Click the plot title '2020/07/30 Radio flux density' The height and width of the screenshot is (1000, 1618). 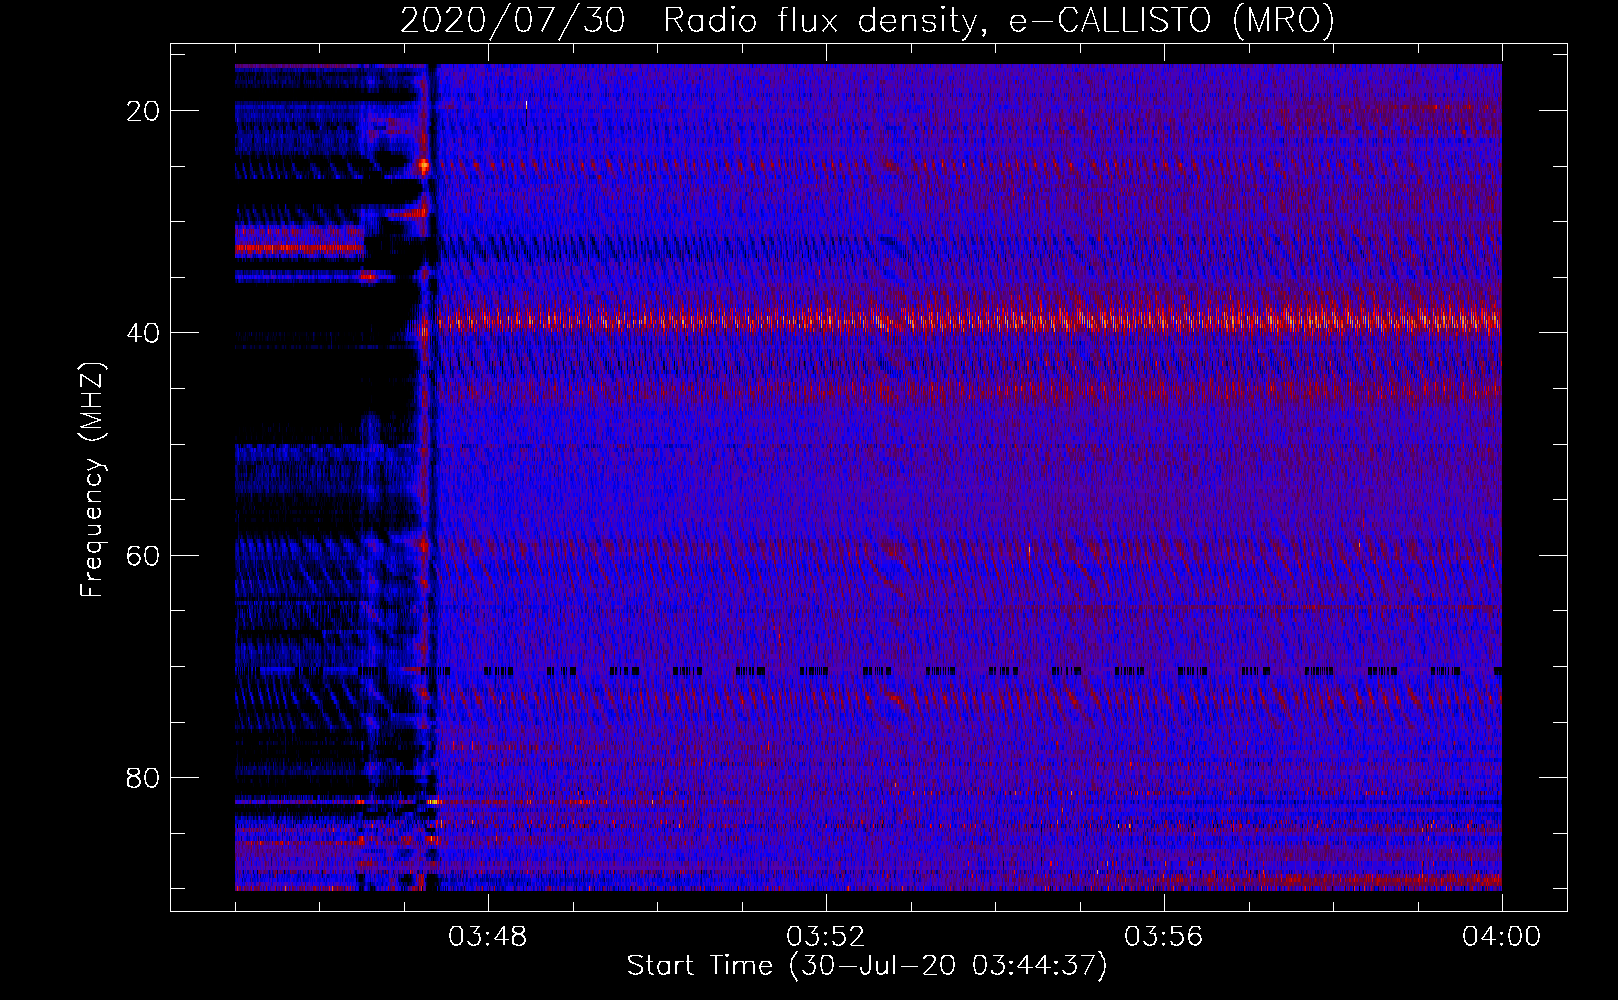click(x=688, y=20)
